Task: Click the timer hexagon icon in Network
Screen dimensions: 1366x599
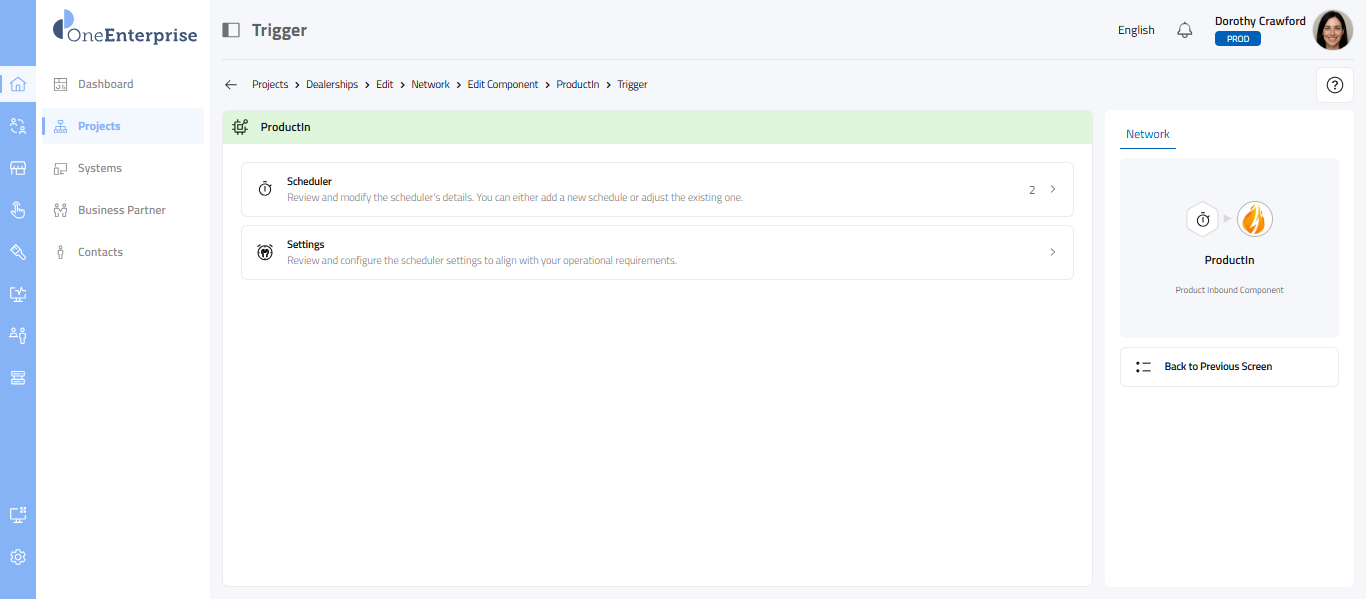Action: coord(1203,219)
